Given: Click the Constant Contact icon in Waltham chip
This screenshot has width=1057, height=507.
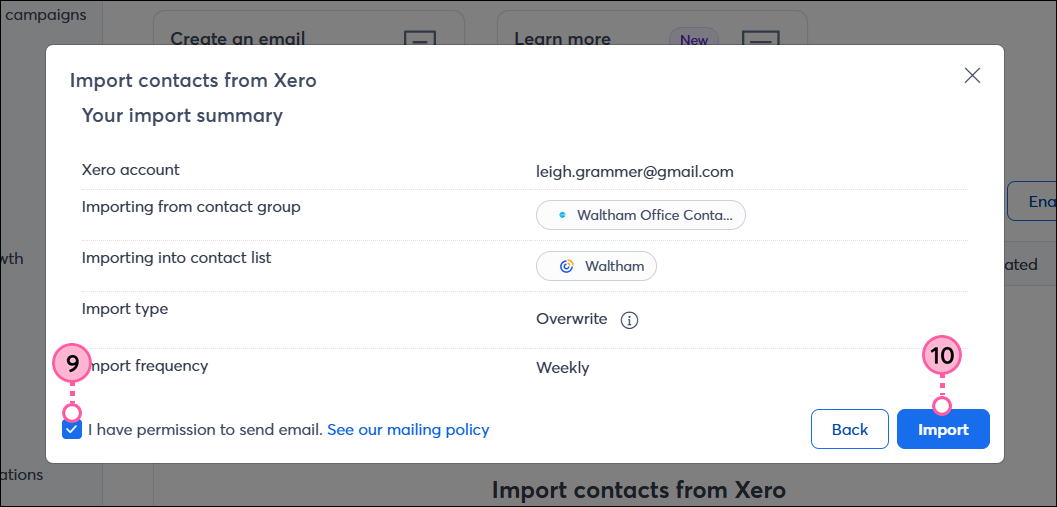Looking at the screenshot, I should pos(566,266).
